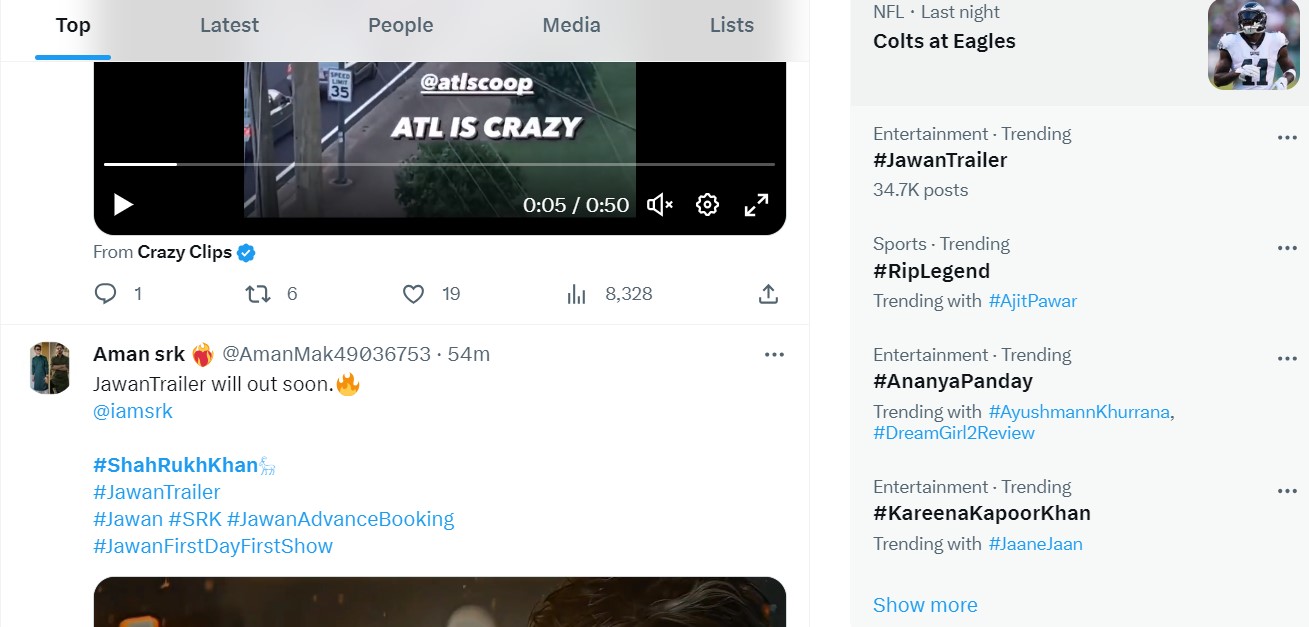
Task: Switch to the People tab
Action: (x=400, y=25)
